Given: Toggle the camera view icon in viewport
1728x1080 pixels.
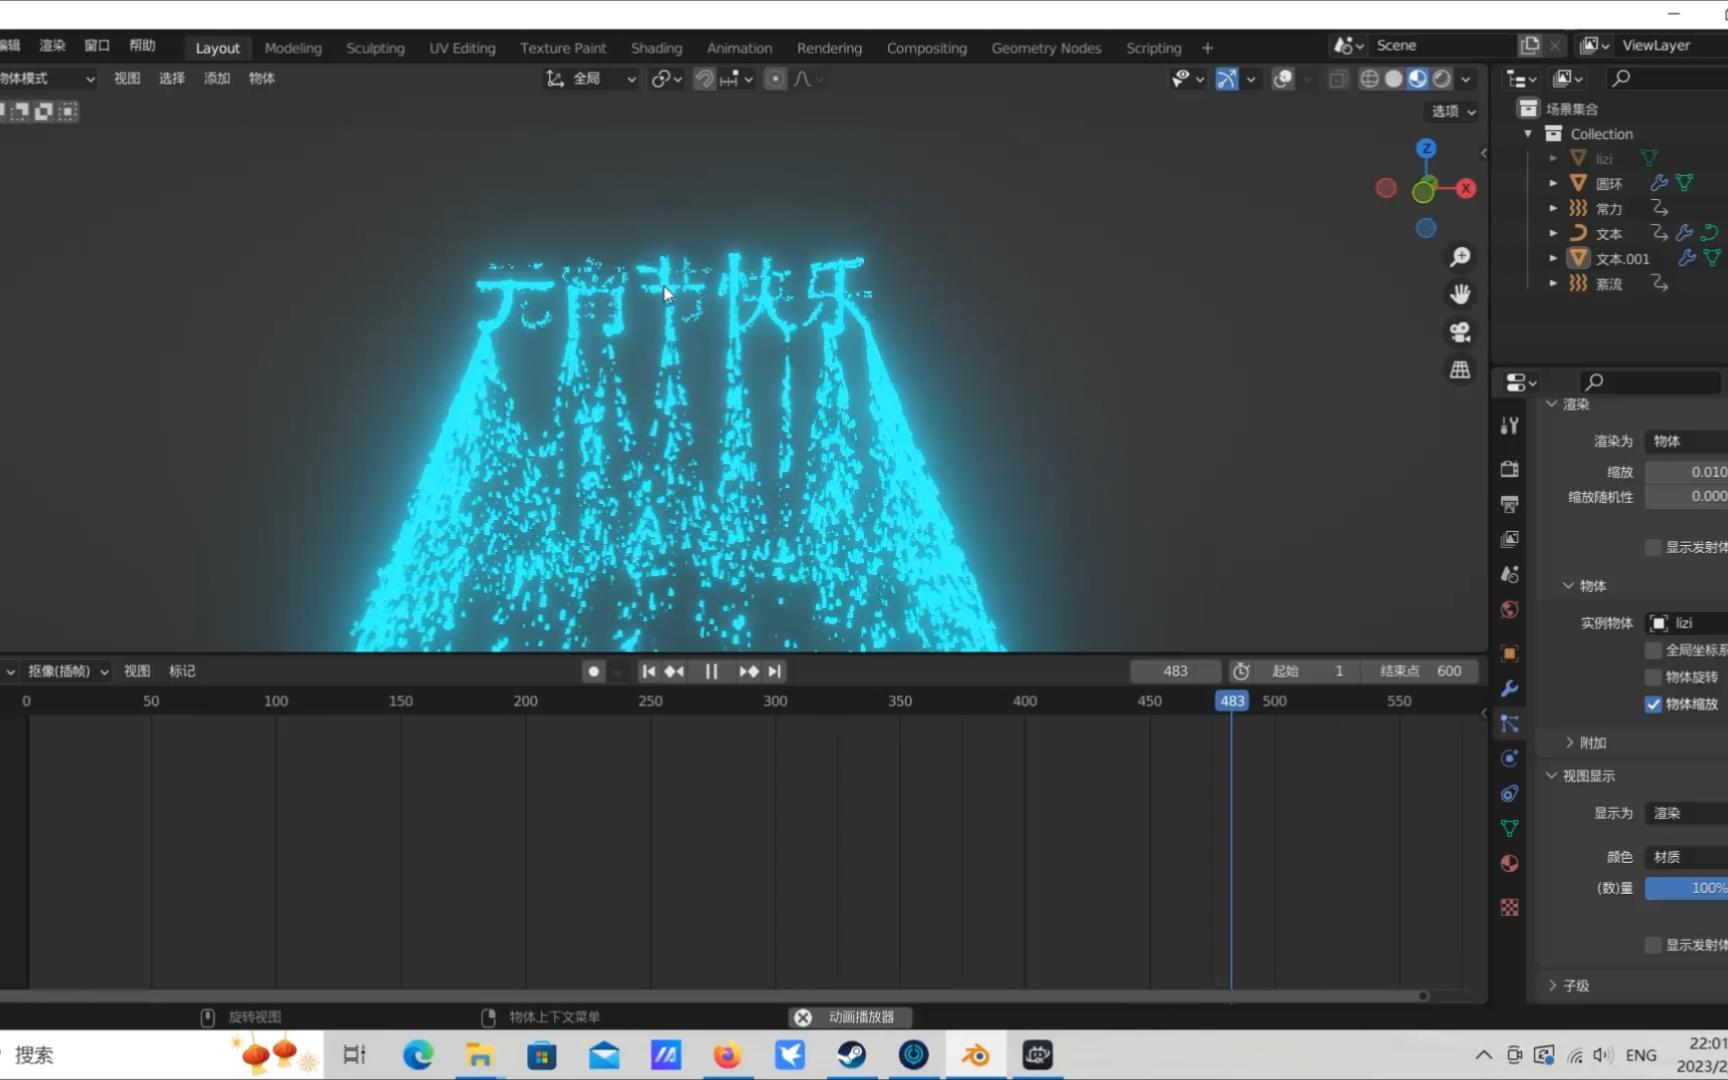Looking at the screenshot, I should point(1461,332).
